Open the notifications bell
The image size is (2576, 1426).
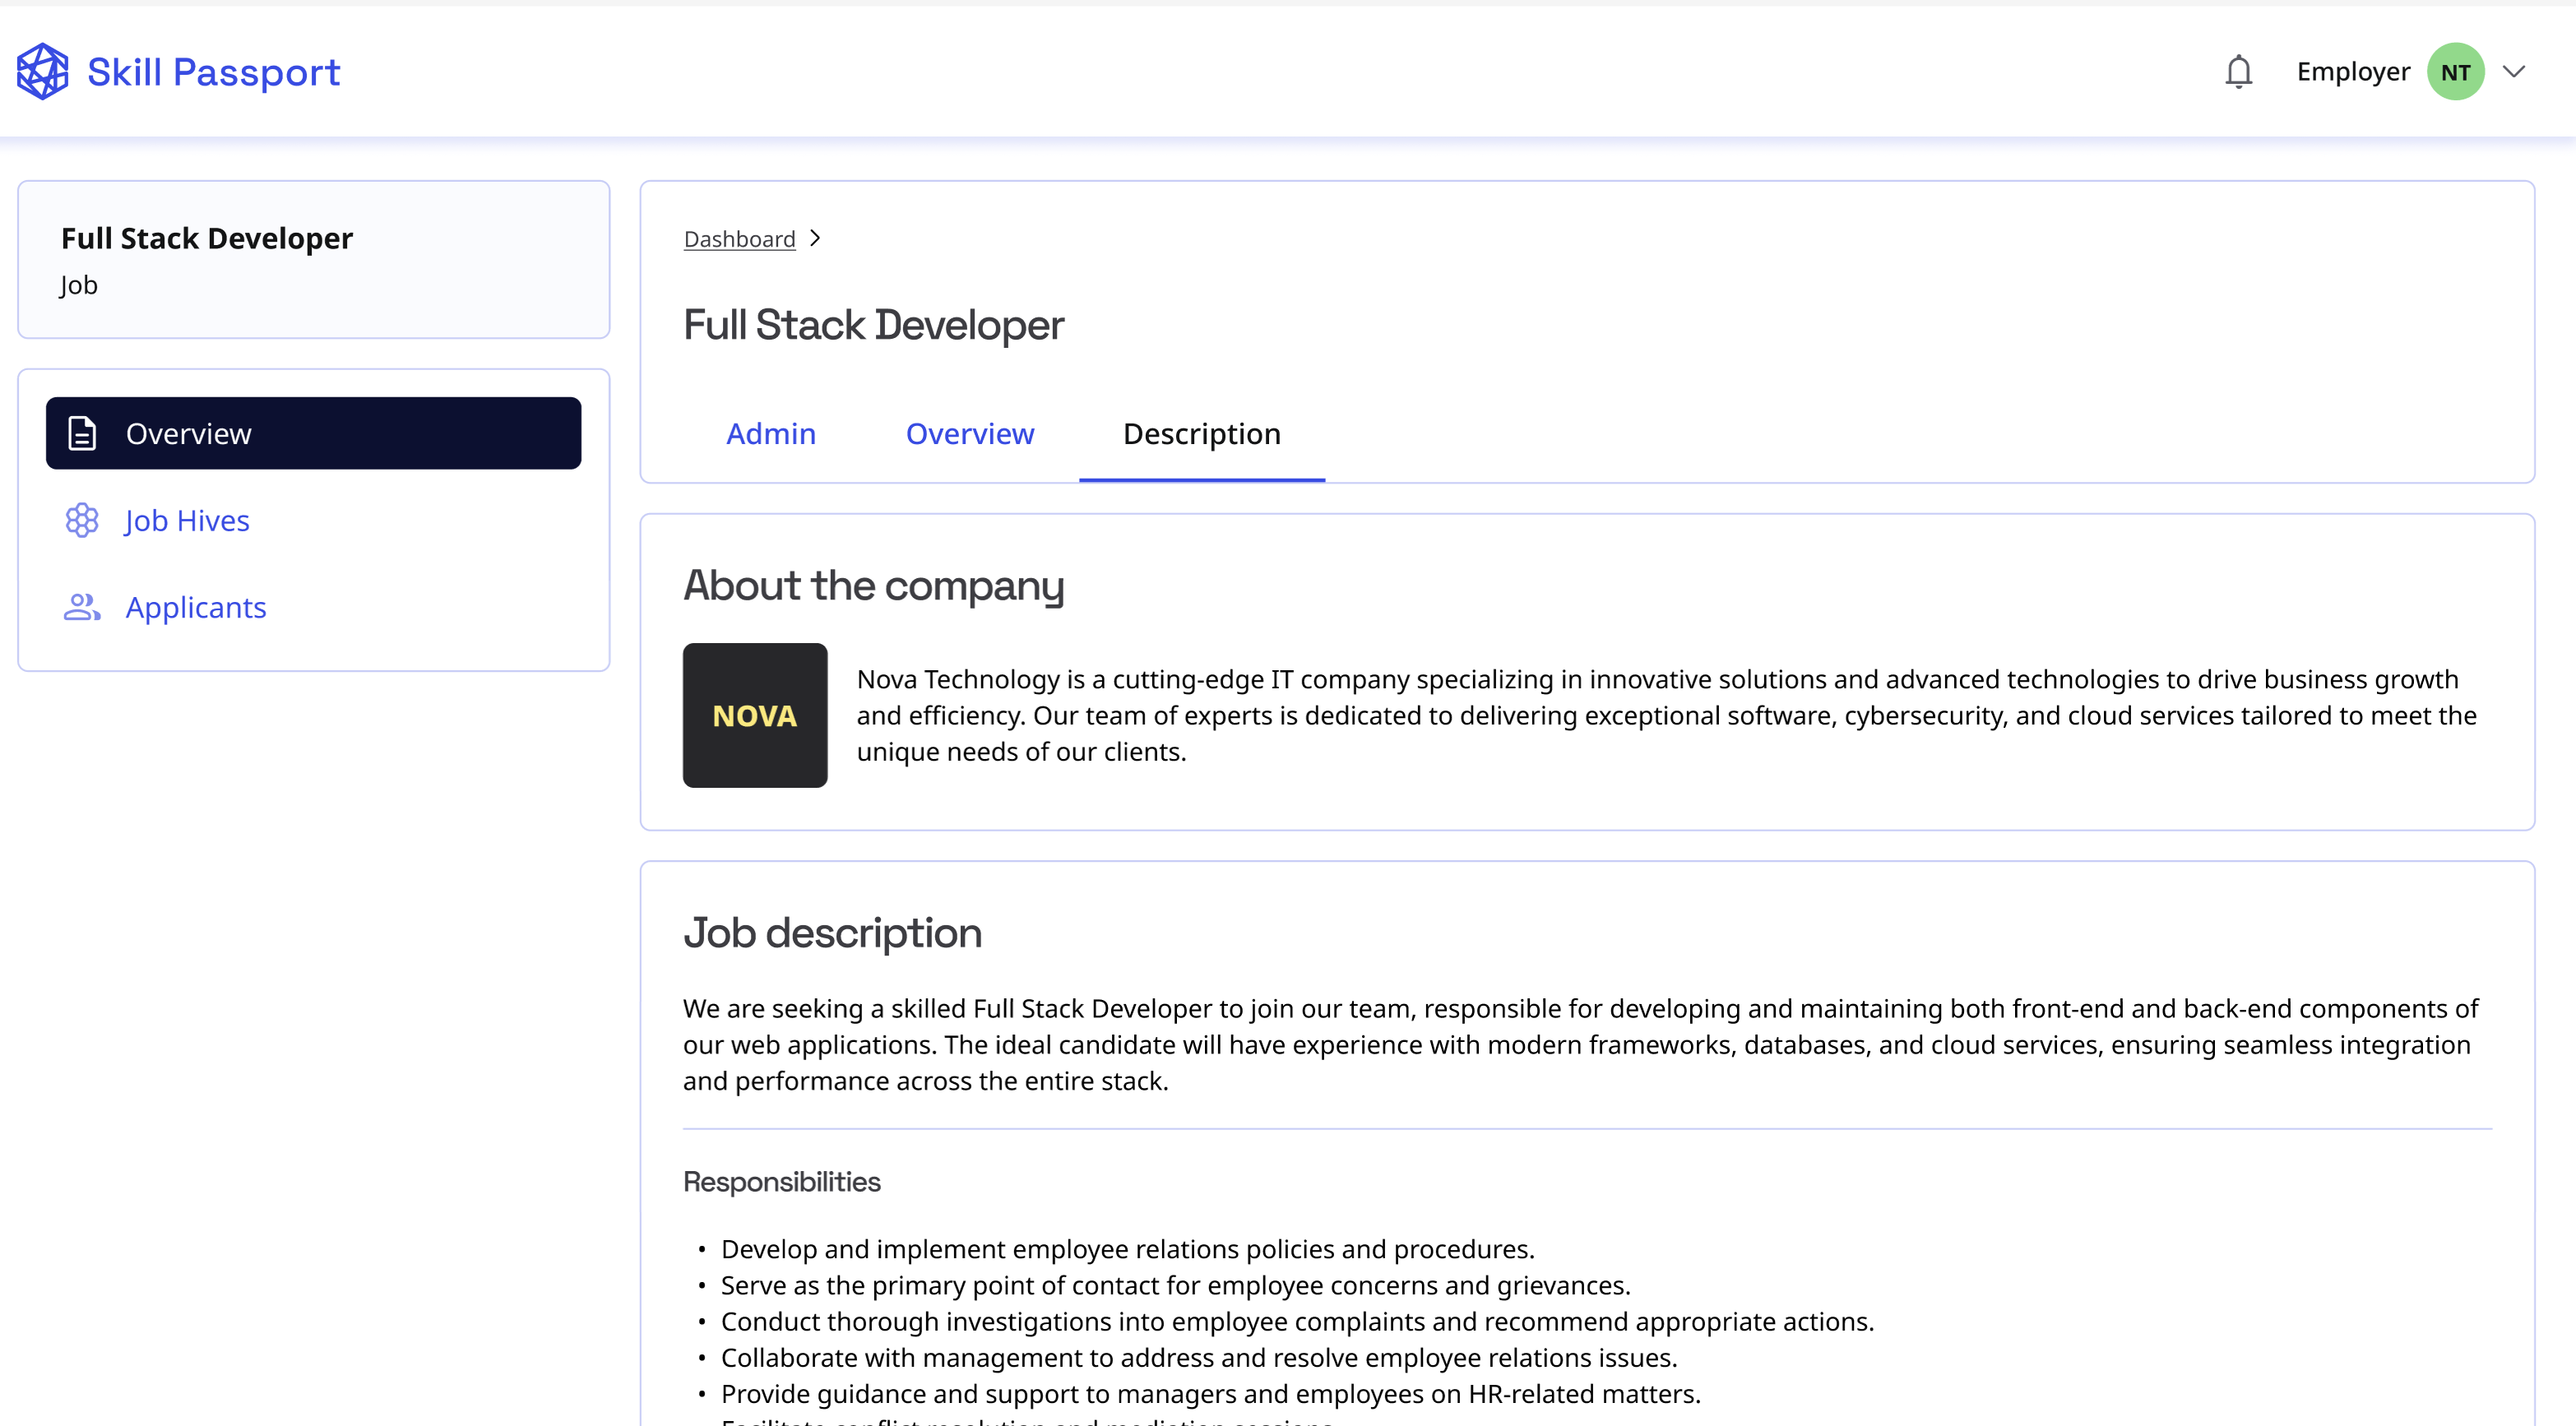click(2238, 72)
